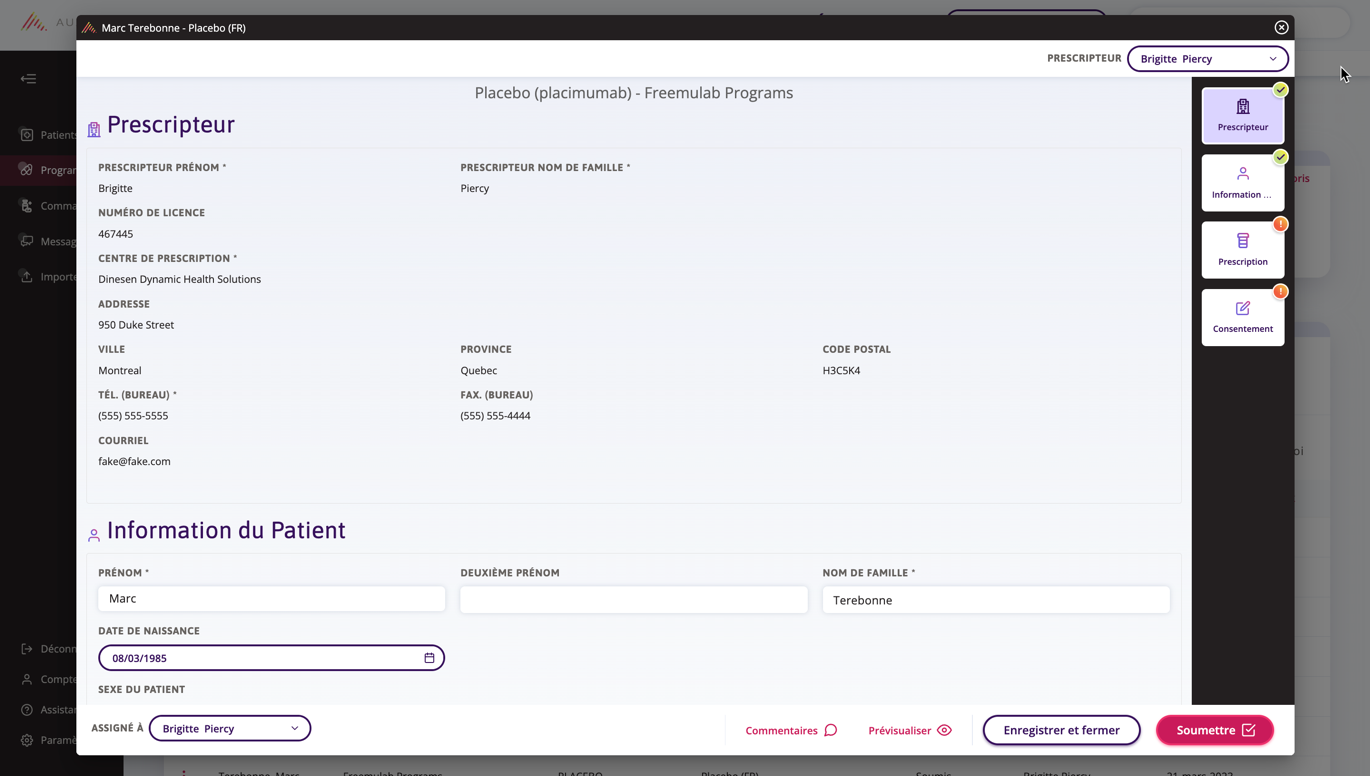
Task: Click the Sexe du patient label
Action: click(x=141, y=690)
